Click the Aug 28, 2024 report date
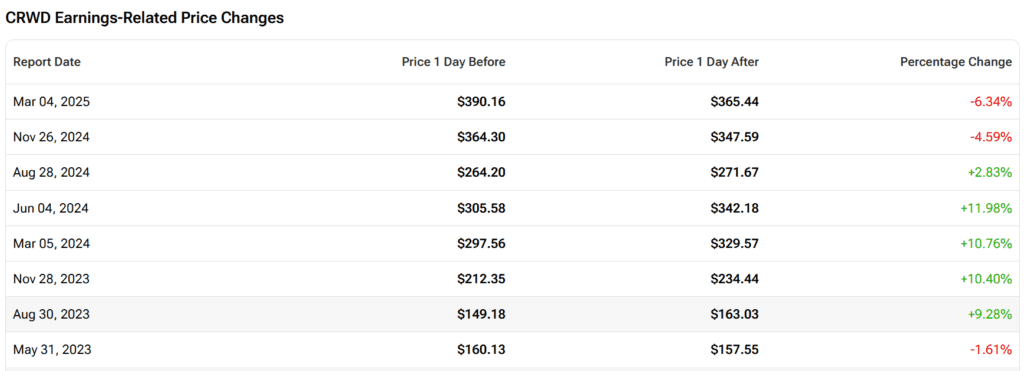Image resolution: width=1024 pixels, height=371 pixels. click(x=52, y=172)
